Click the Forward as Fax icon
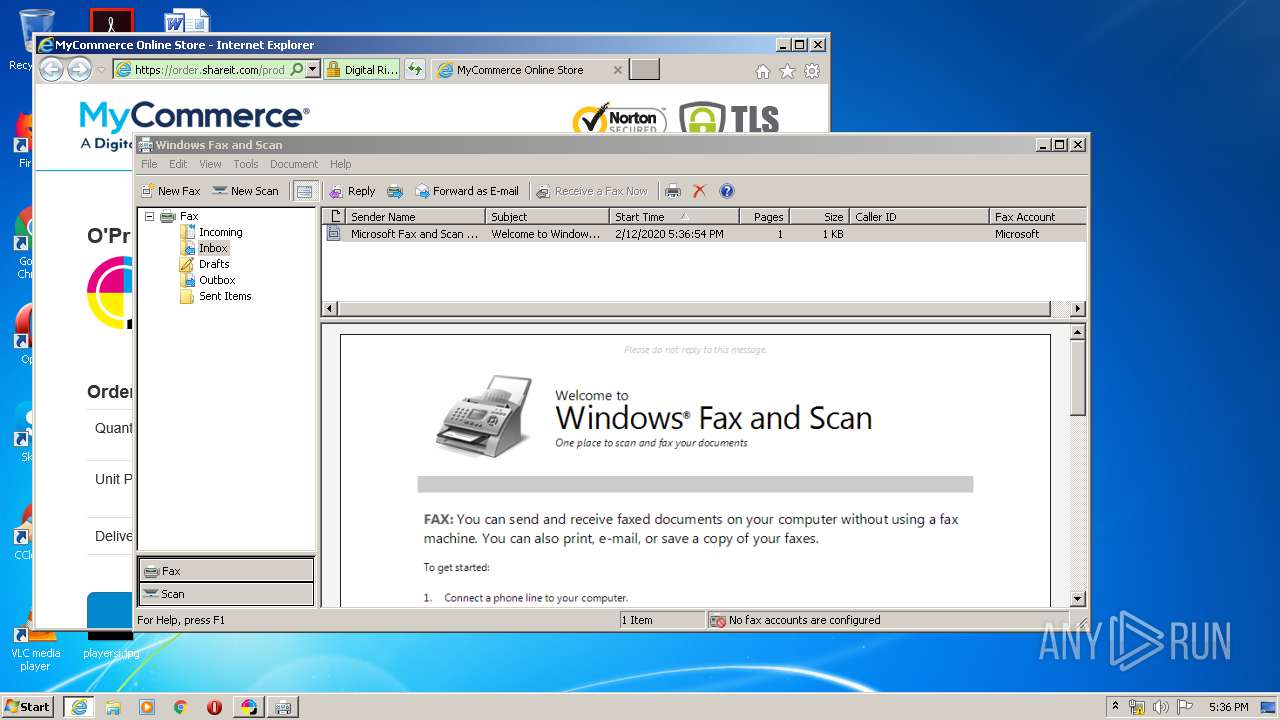 (x=395, y=191)
